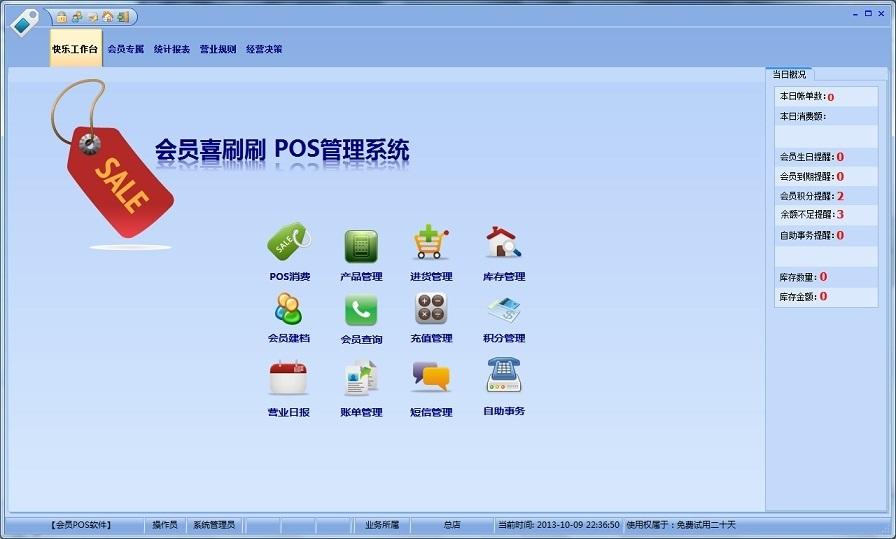Open 自助事务 telephone icon

pyautogui.click(x=503, y=375)
